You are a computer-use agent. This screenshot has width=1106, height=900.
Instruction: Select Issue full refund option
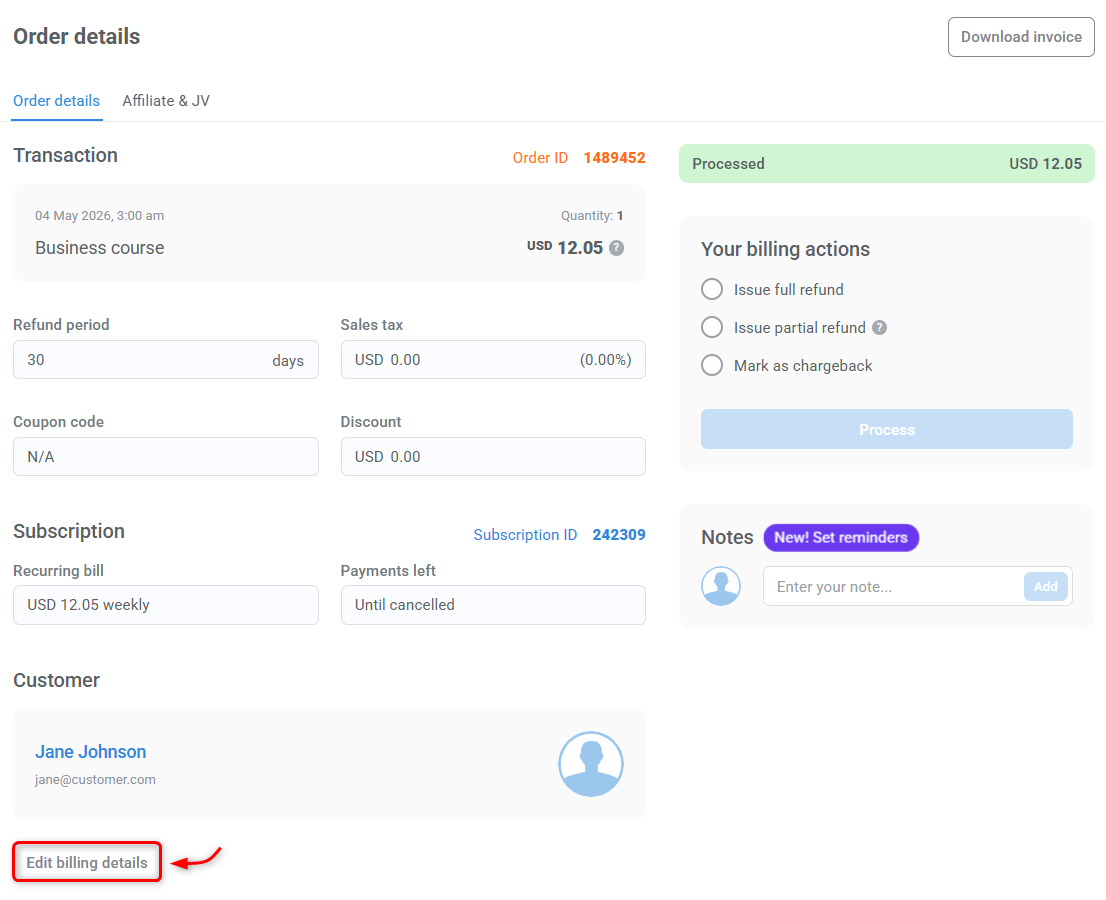712,289
